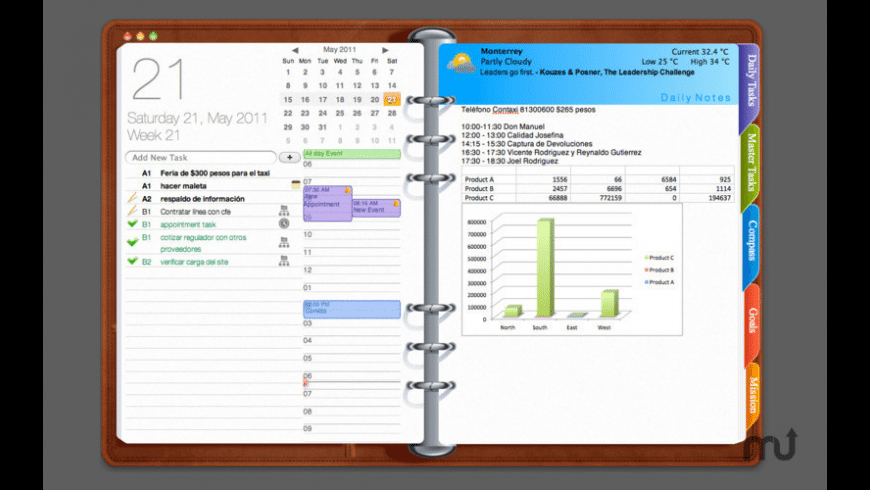Toggle checkmark on 'verificar carga del site'
Image resolution: width=870 pixels, height=490 pixels.
(132, 261)
